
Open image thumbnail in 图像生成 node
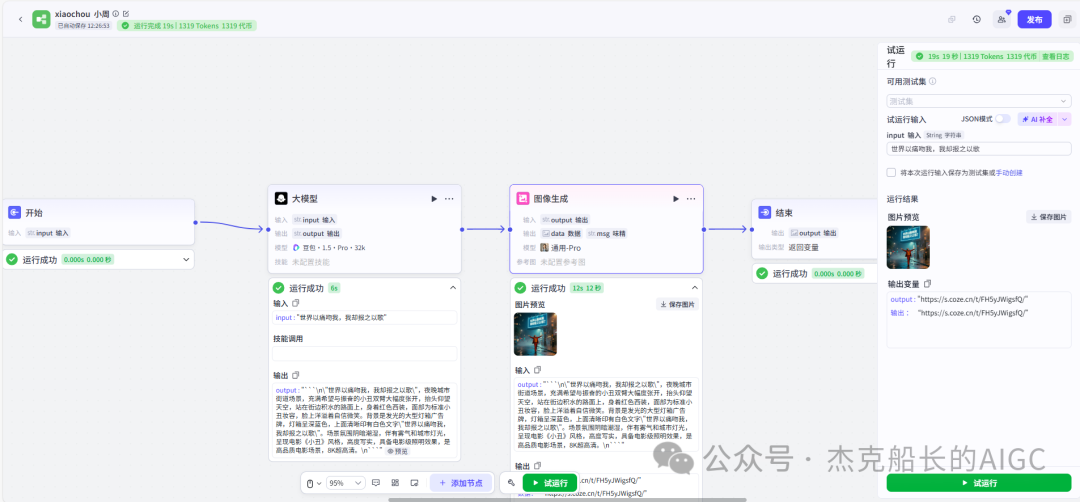pyautogui.click(x=535, y=333)
